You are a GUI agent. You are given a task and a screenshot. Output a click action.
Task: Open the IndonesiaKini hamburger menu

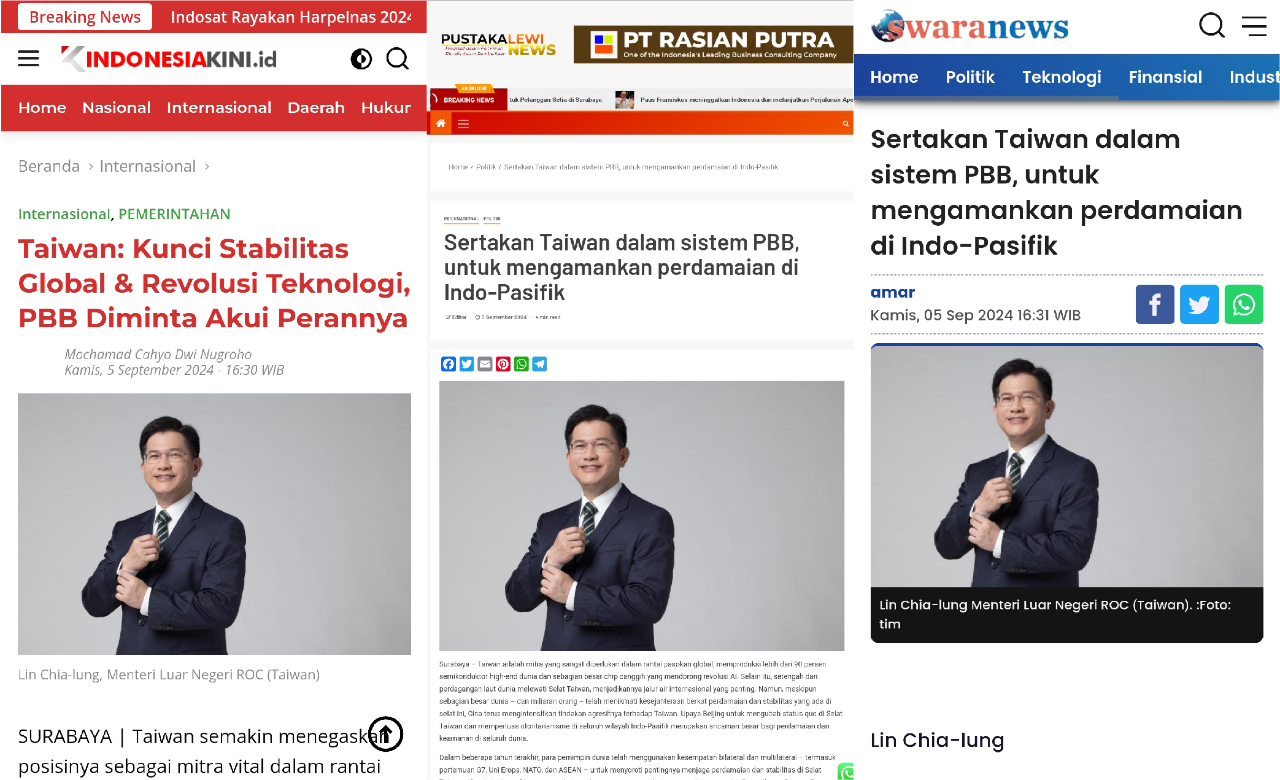[29, 58]
